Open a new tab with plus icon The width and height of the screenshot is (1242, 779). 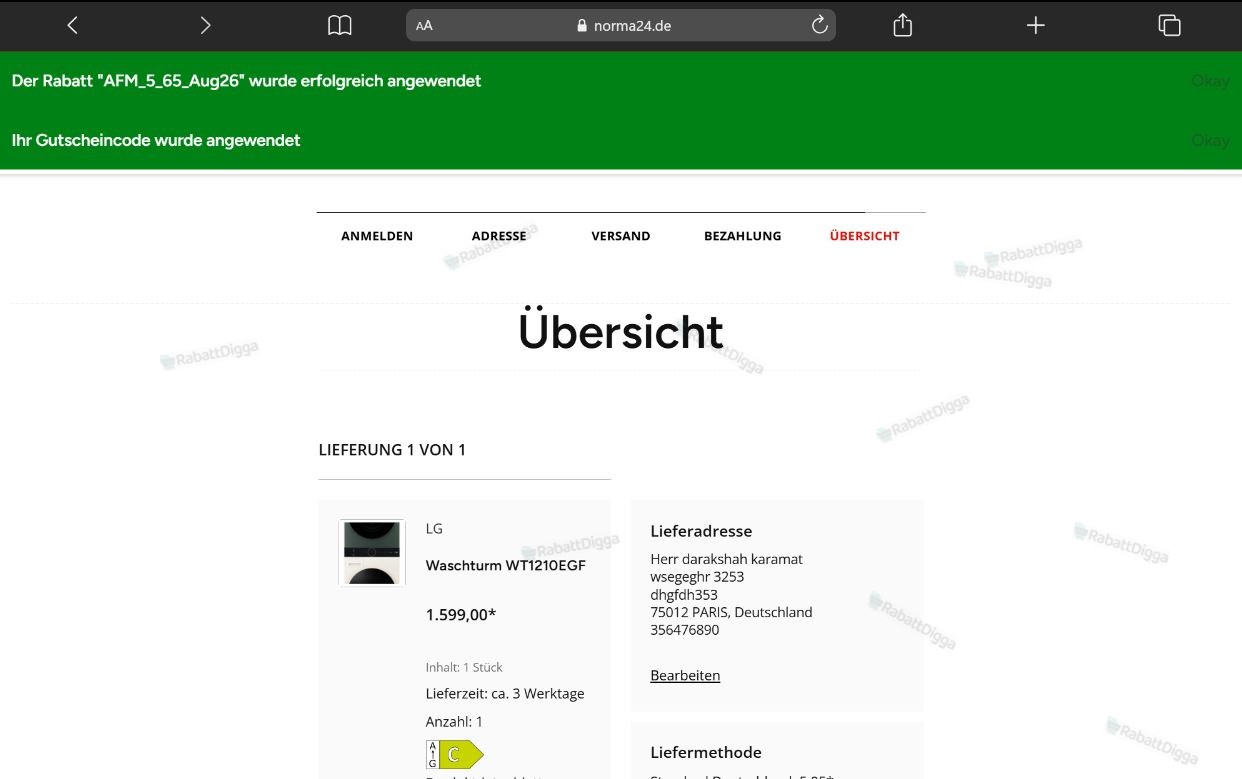point(1036,26)
